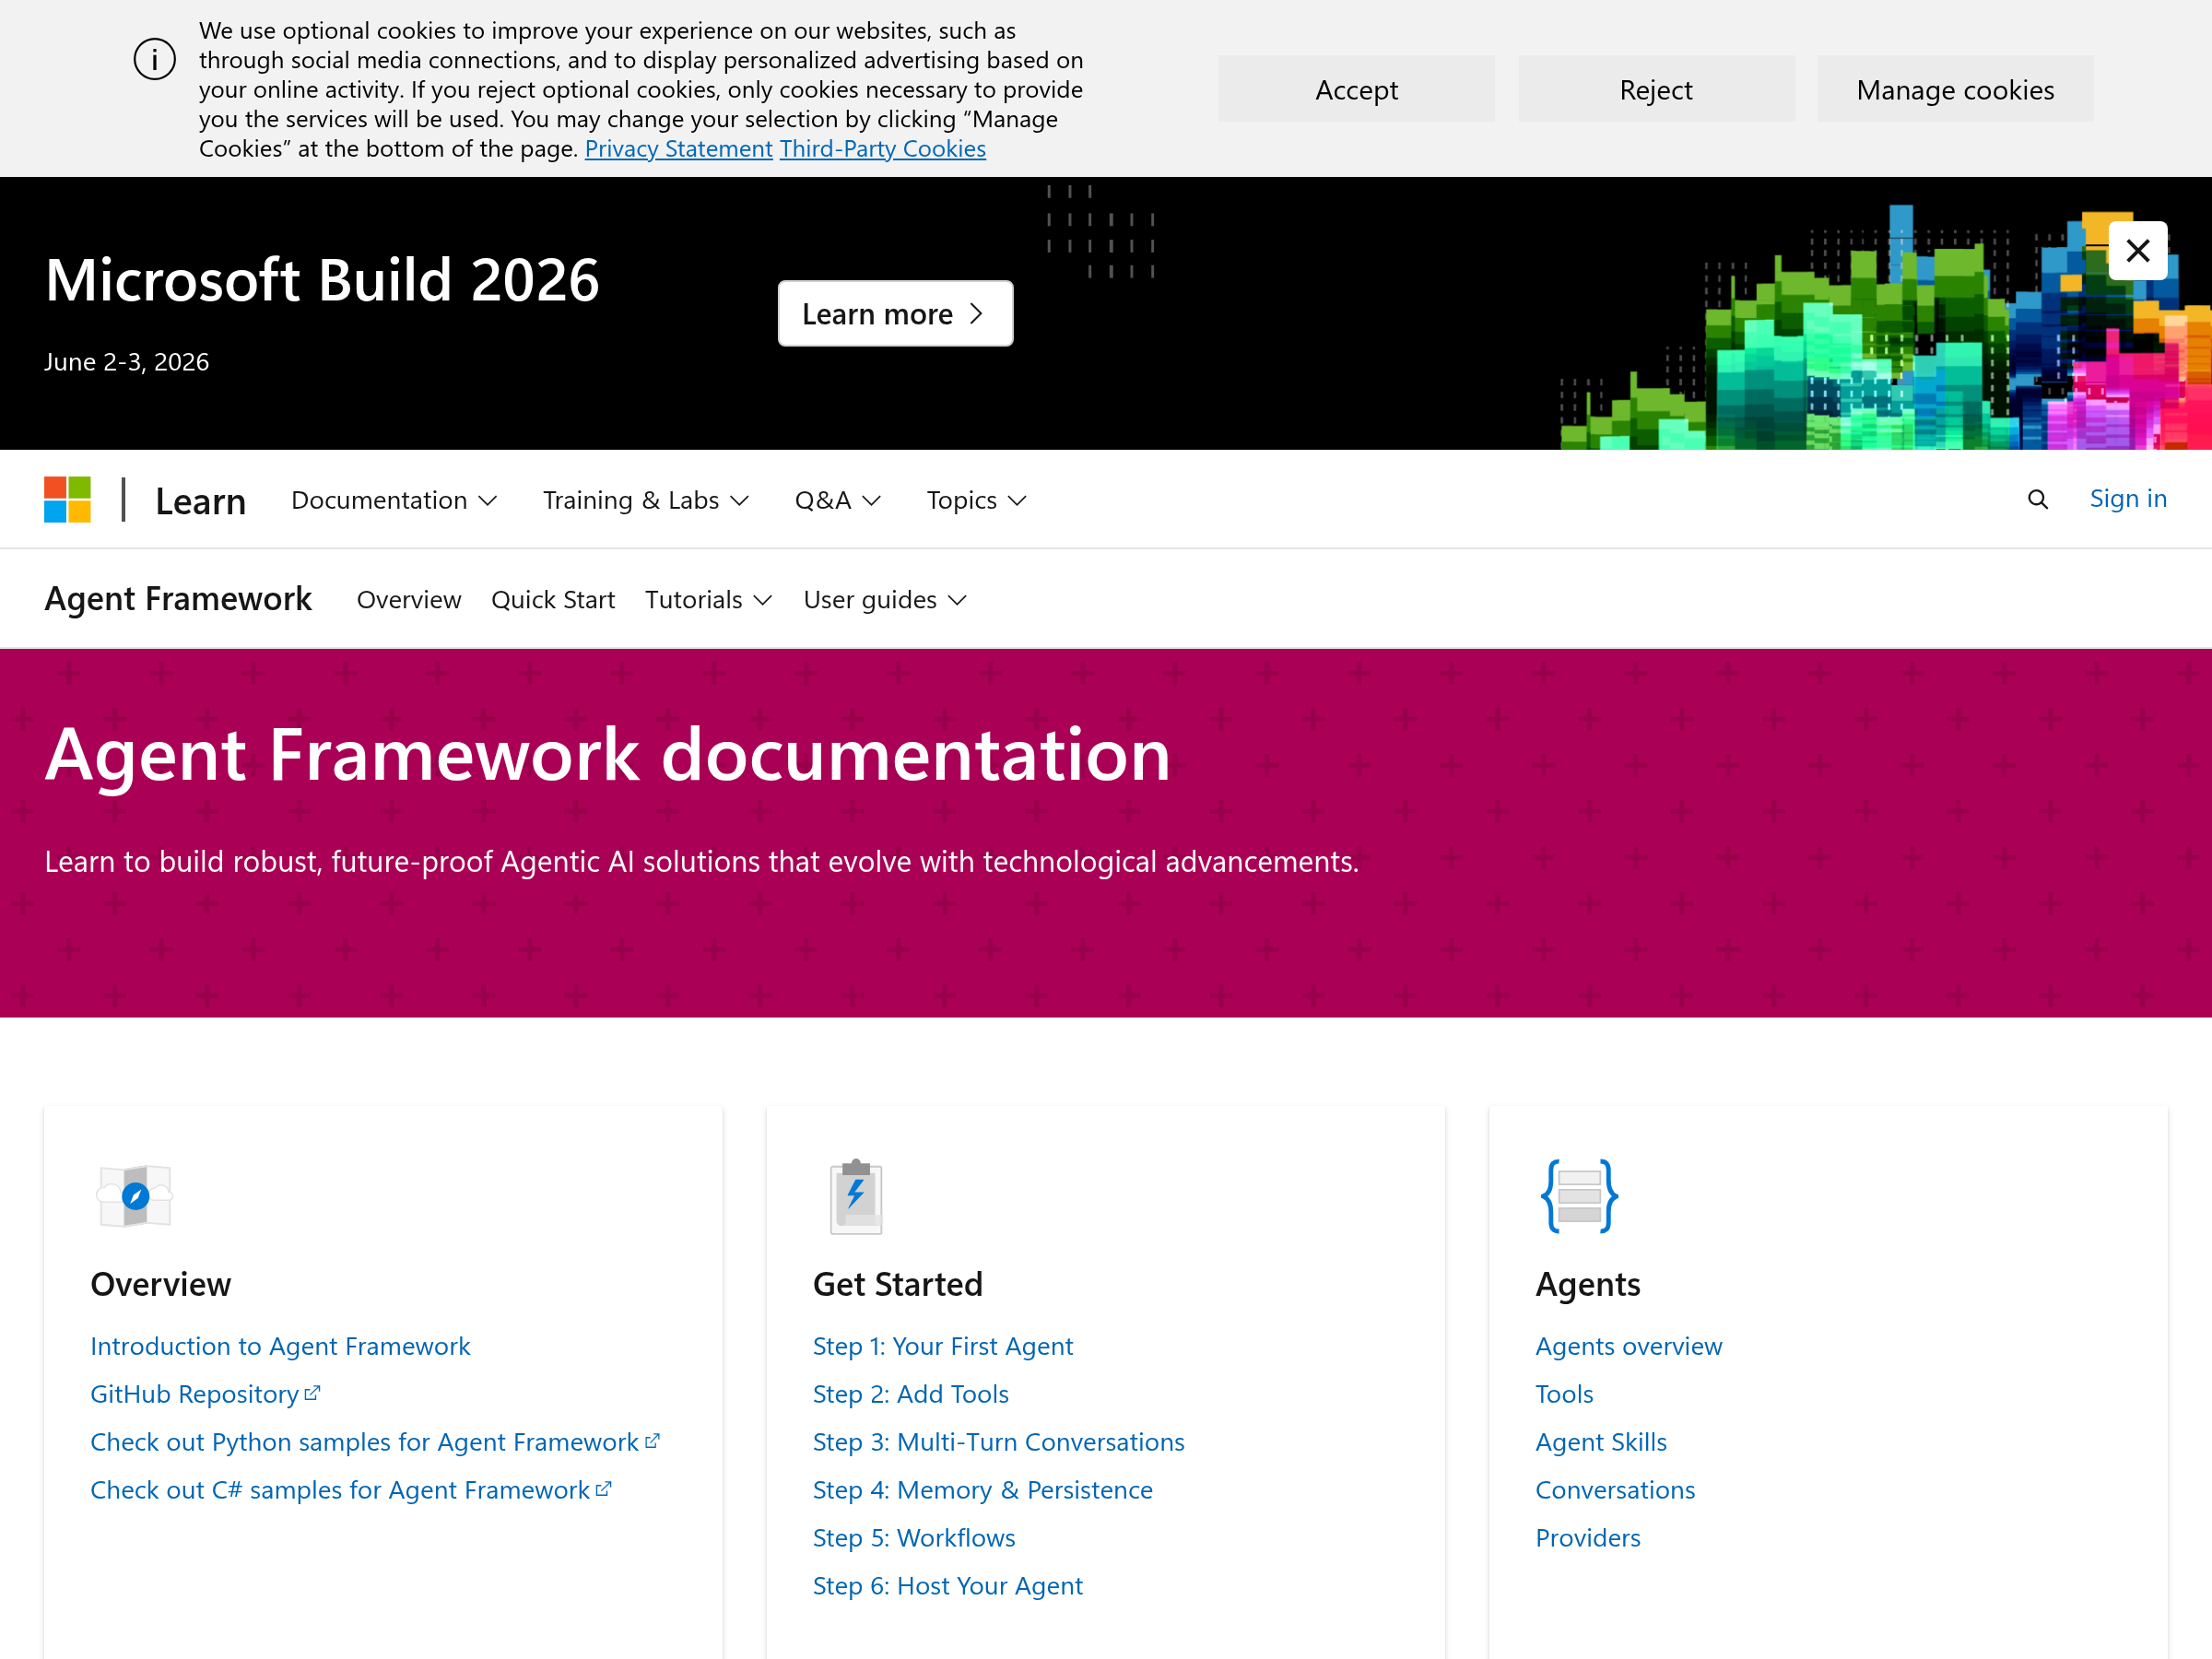Open the Tutorials dropdown

tap(709, 599)
